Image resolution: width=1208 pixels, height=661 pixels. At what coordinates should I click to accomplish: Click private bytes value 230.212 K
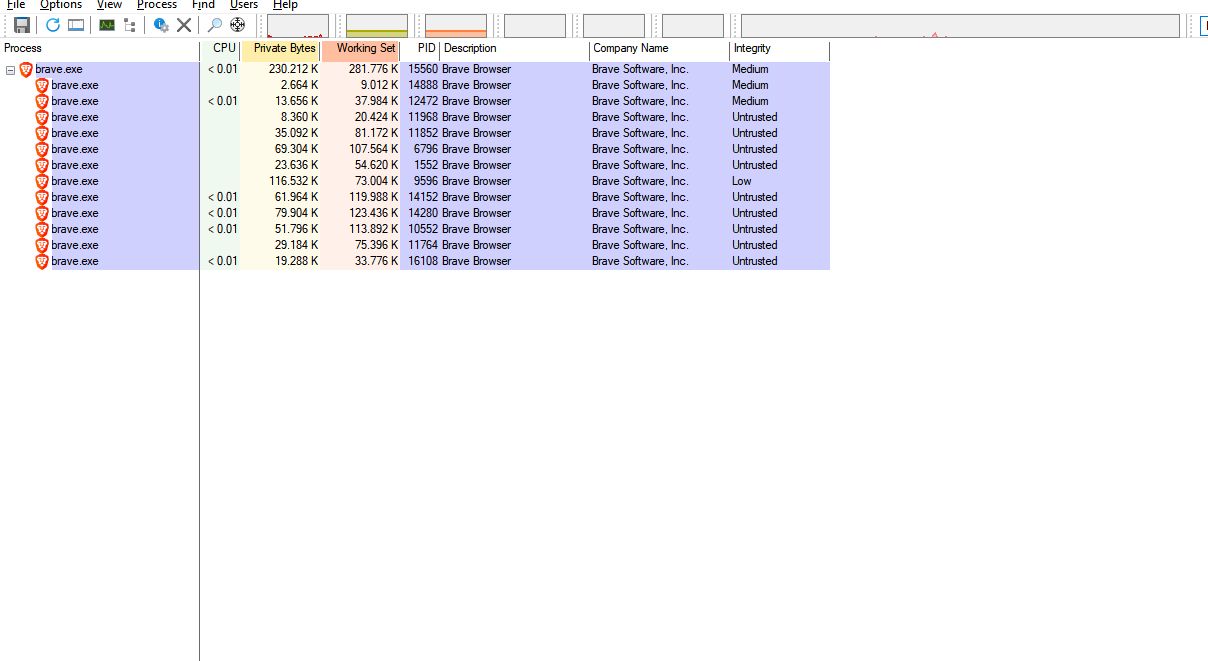click(293, 69)
